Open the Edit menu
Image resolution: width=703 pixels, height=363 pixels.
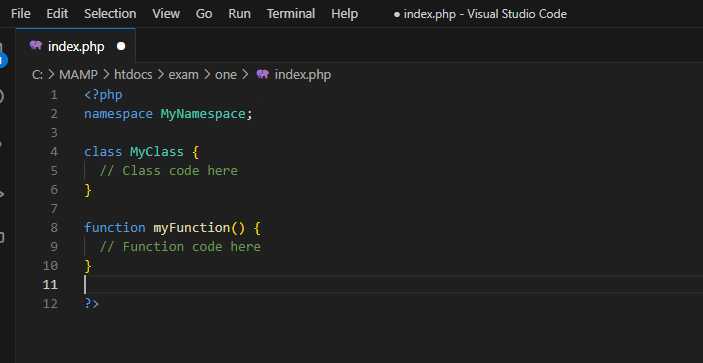[57, 14]
